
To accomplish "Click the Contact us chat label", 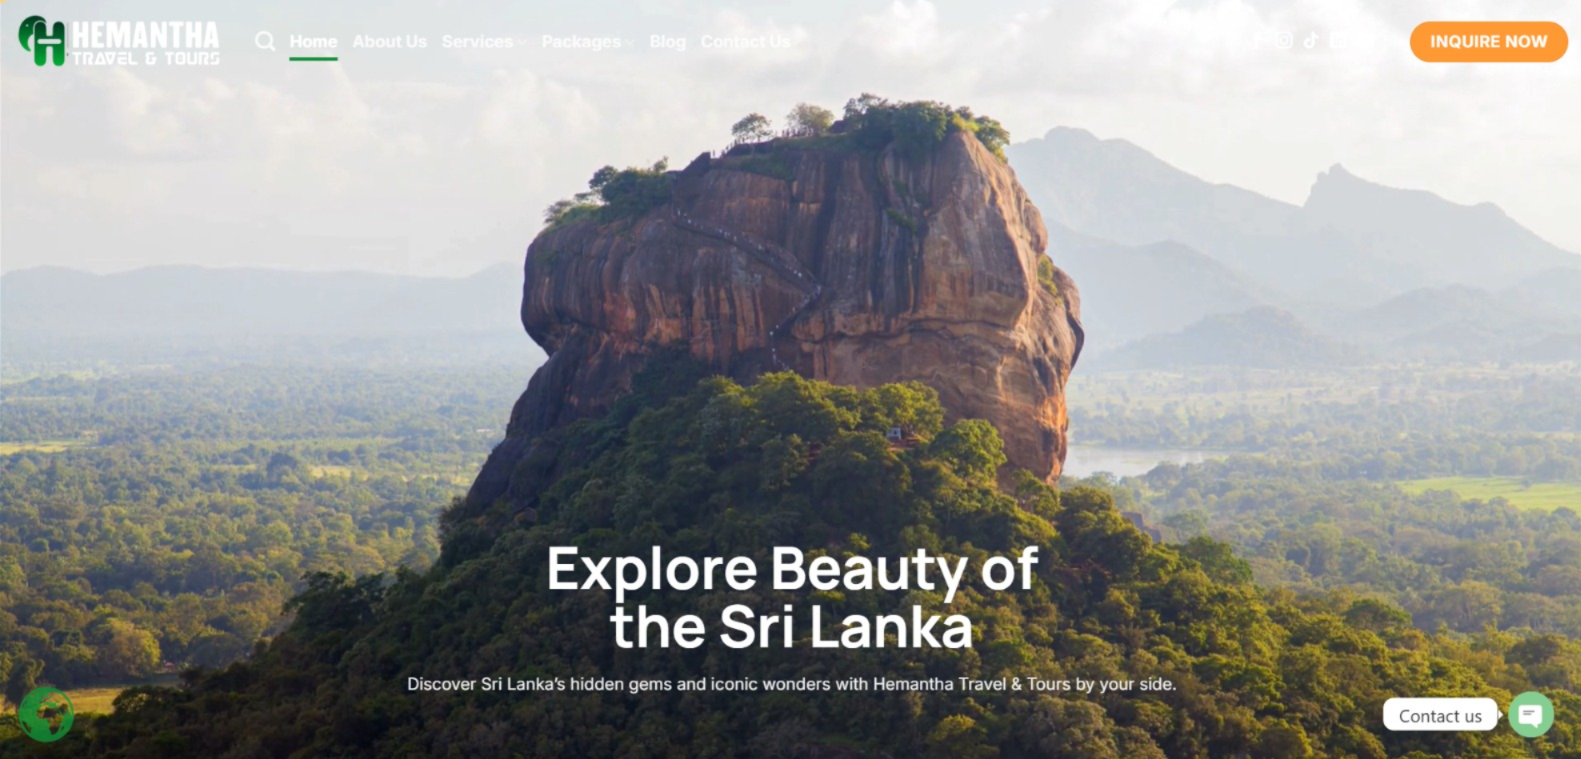I will click(x=1440, y=715).
